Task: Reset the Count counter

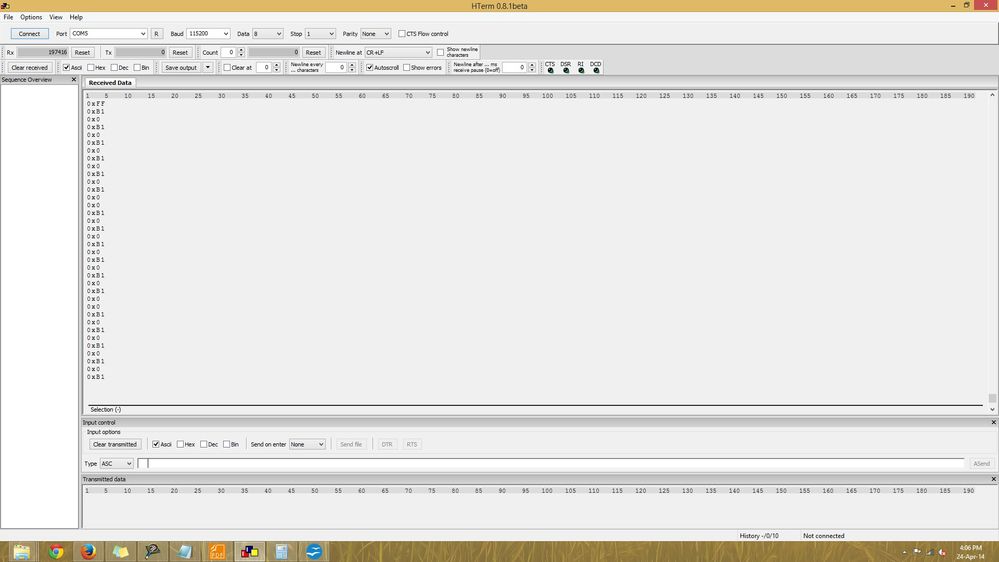Action: click(x=313, y=52)
